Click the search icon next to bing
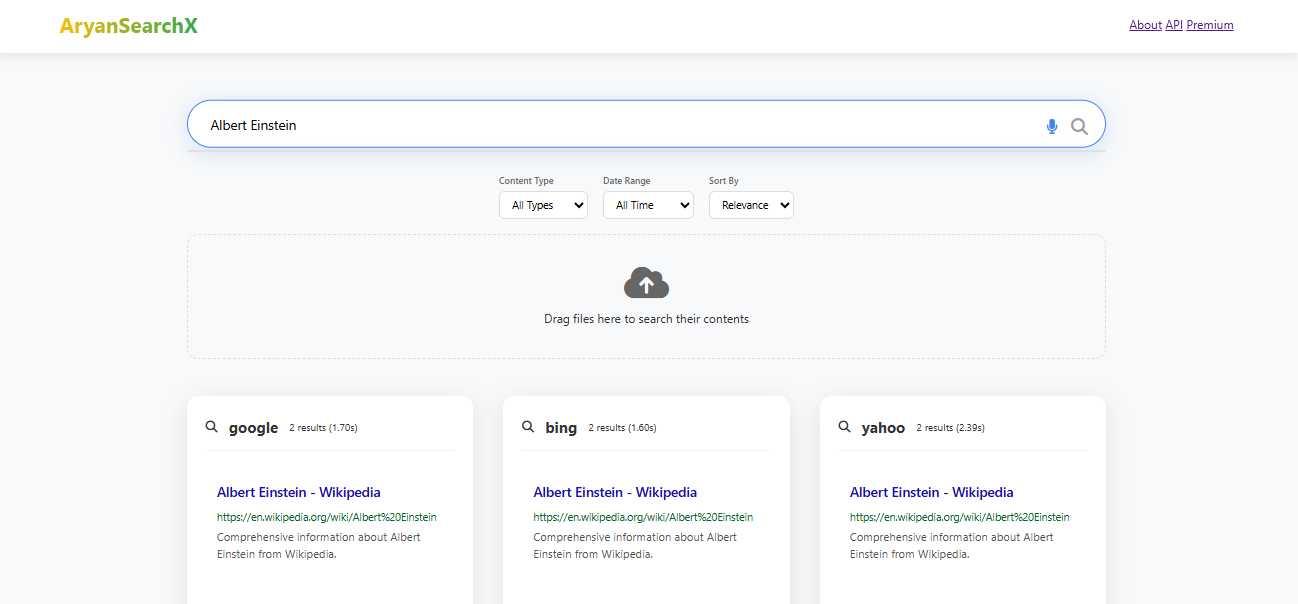The image size is (1298, 604). point(528,426)
